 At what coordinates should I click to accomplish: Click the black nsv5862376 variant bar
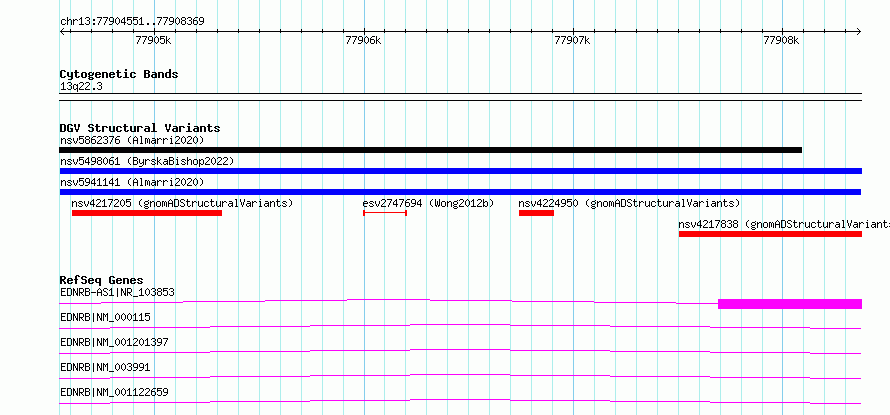pyautogui.click(x=430, y=150)
